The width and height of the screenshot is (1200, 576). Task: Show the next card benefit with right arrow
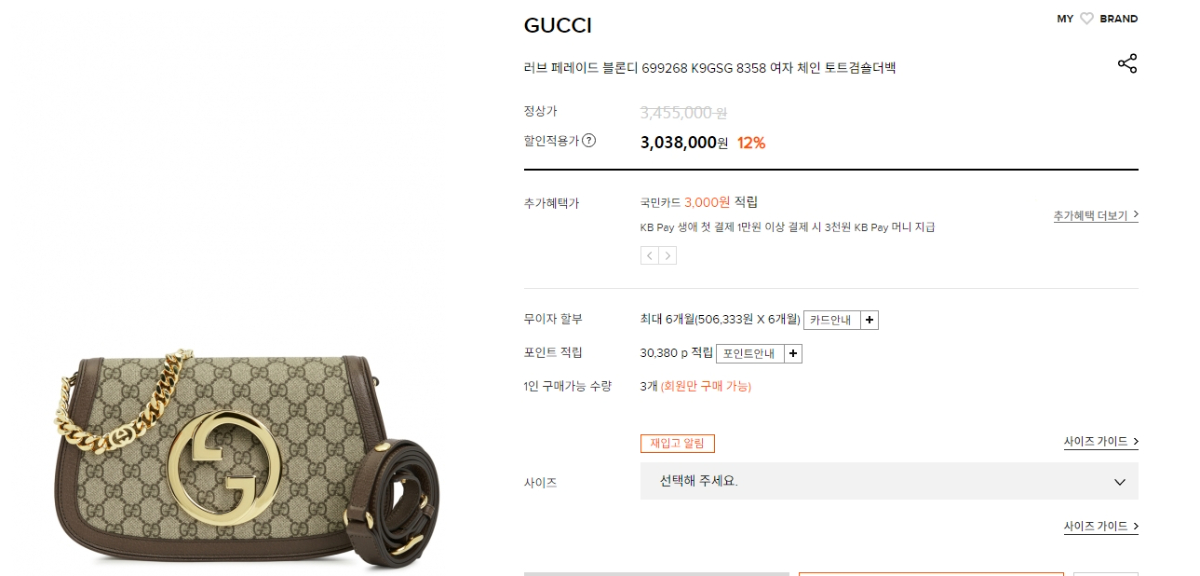pos(668,256)
